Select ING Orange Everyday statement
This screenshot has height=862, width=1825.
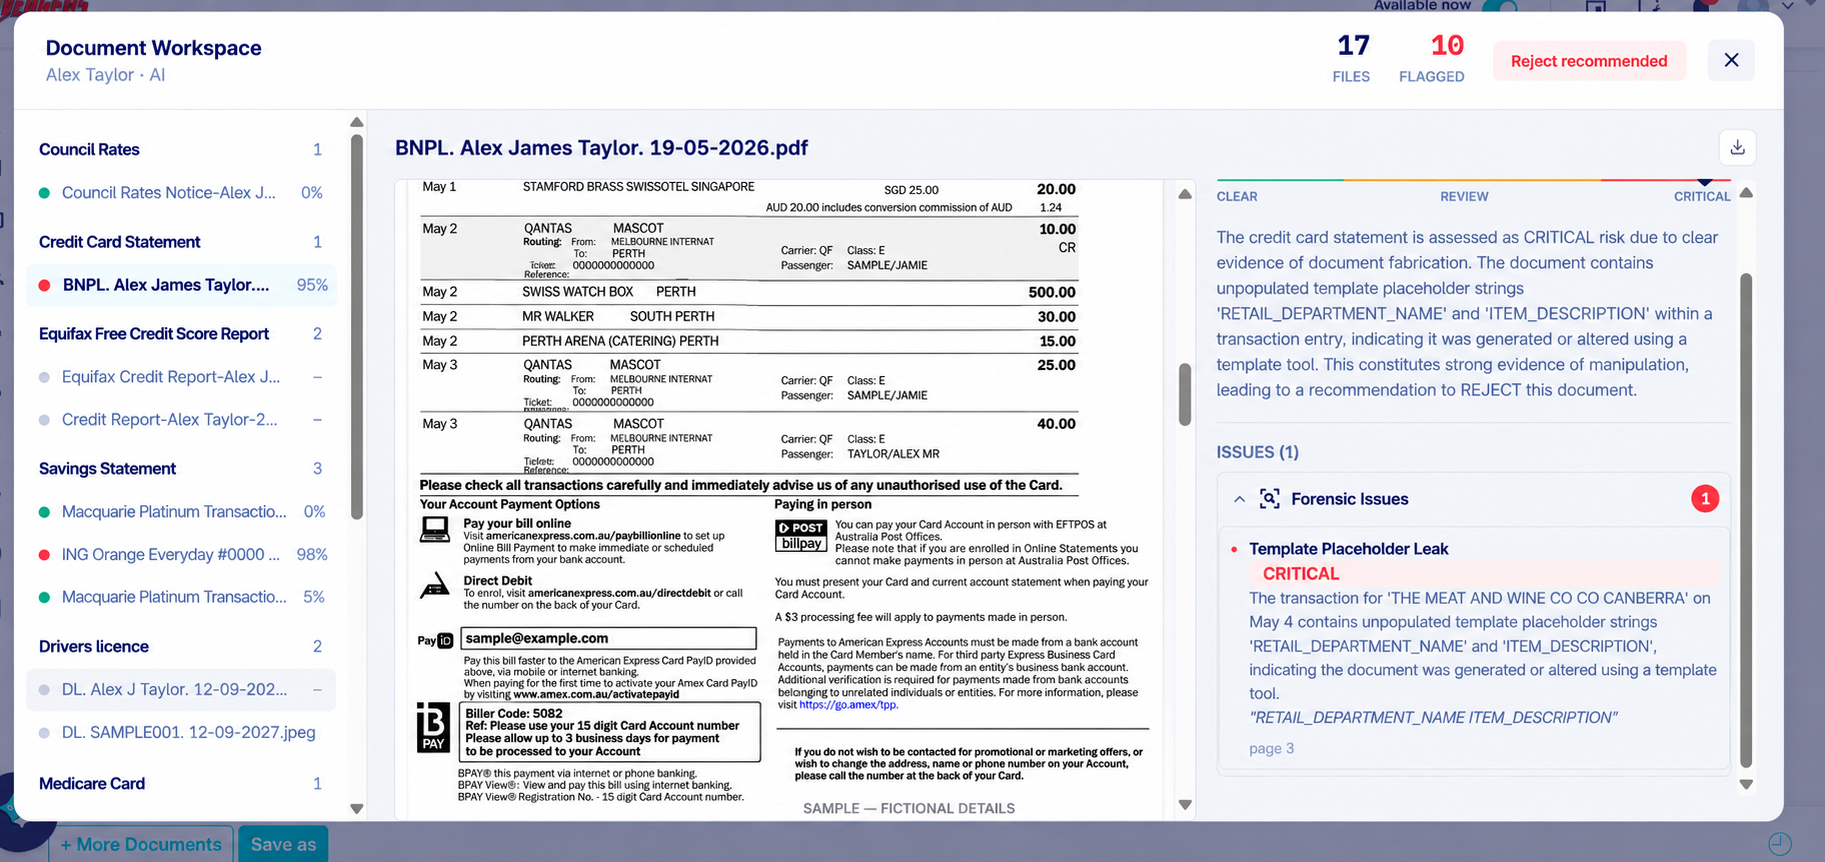181,555
